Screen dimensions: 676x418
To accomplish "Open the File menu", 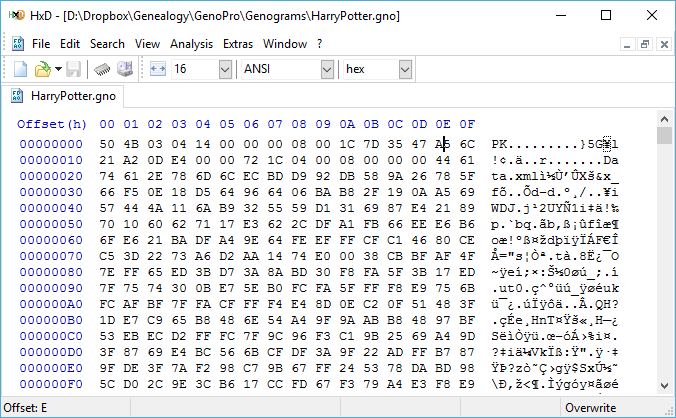I will tap(41, 44).
